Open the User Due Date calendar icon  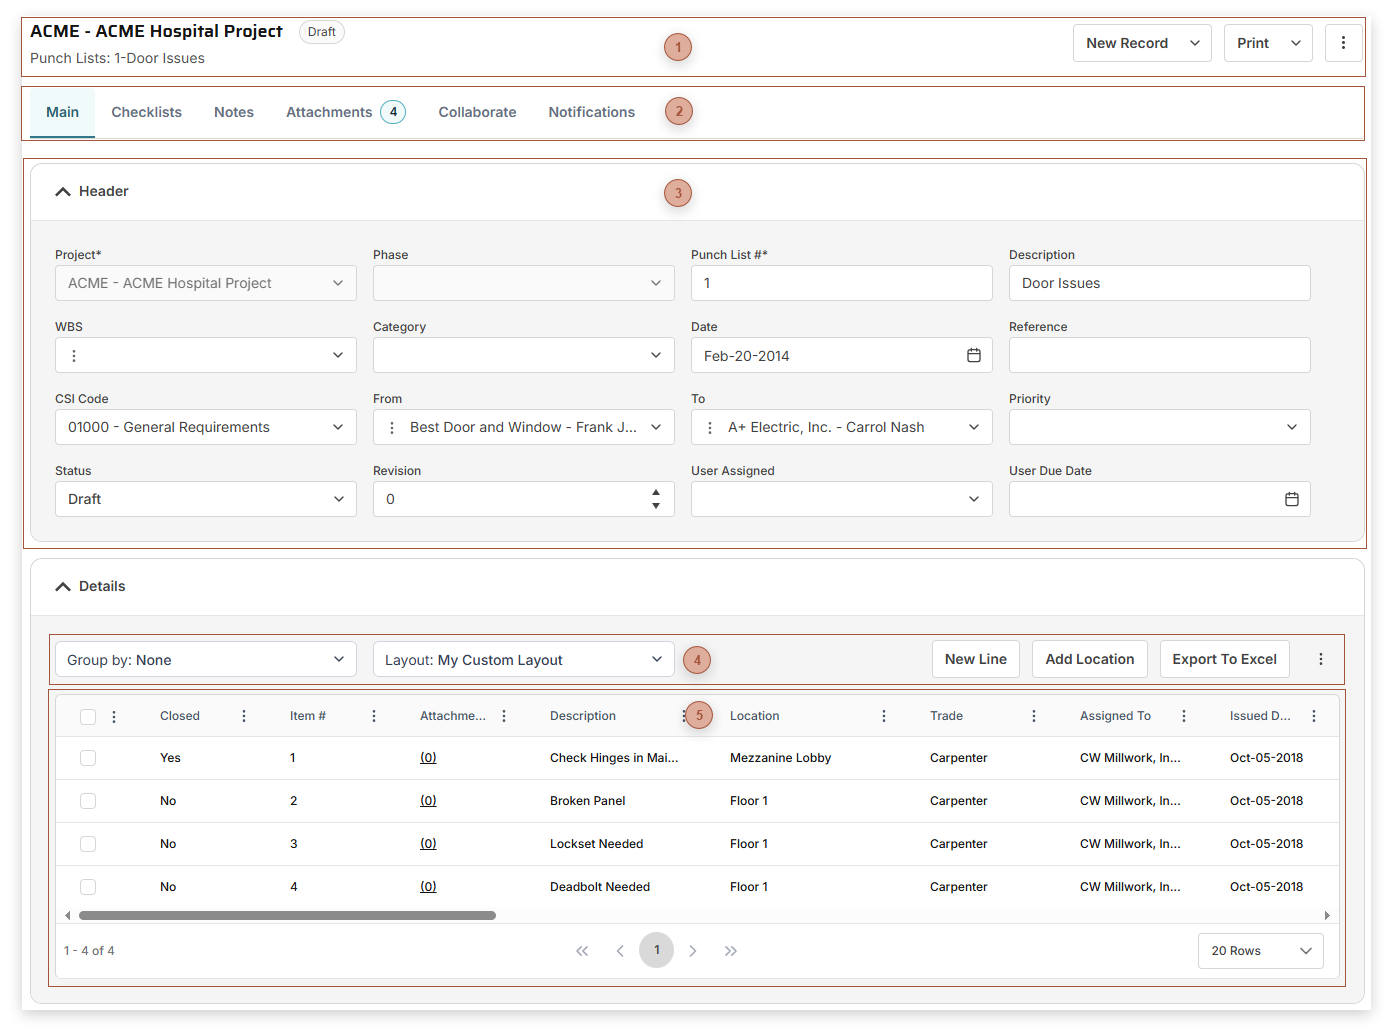click(1291, 499)
